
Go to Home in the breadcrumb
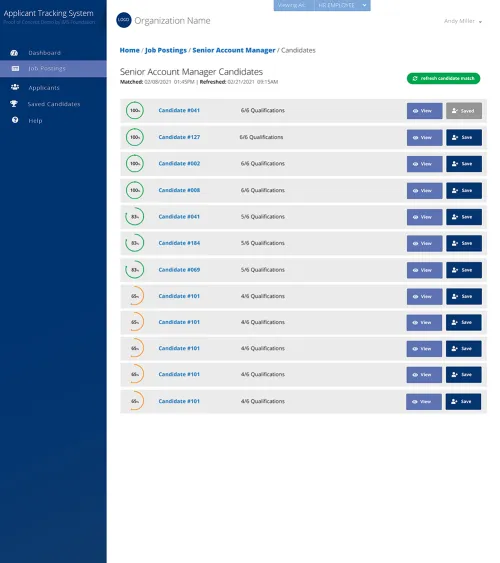tap(130, 50)
